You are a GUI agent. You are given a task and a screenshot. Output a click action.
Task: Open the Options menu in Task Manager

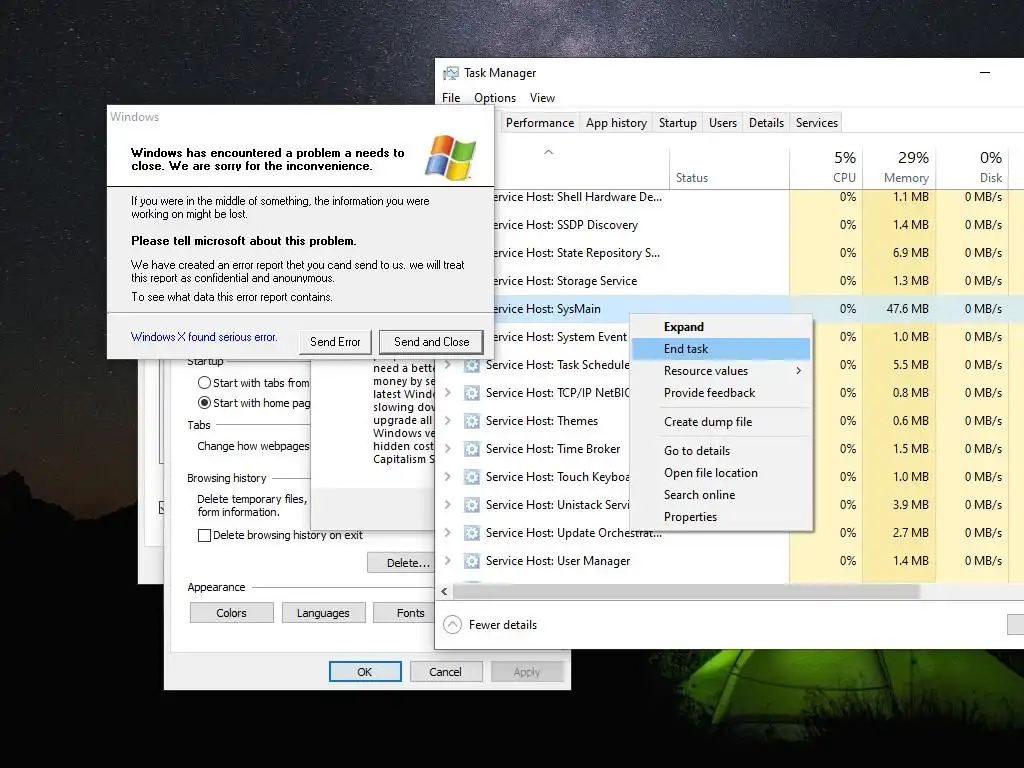click(495, 98)
